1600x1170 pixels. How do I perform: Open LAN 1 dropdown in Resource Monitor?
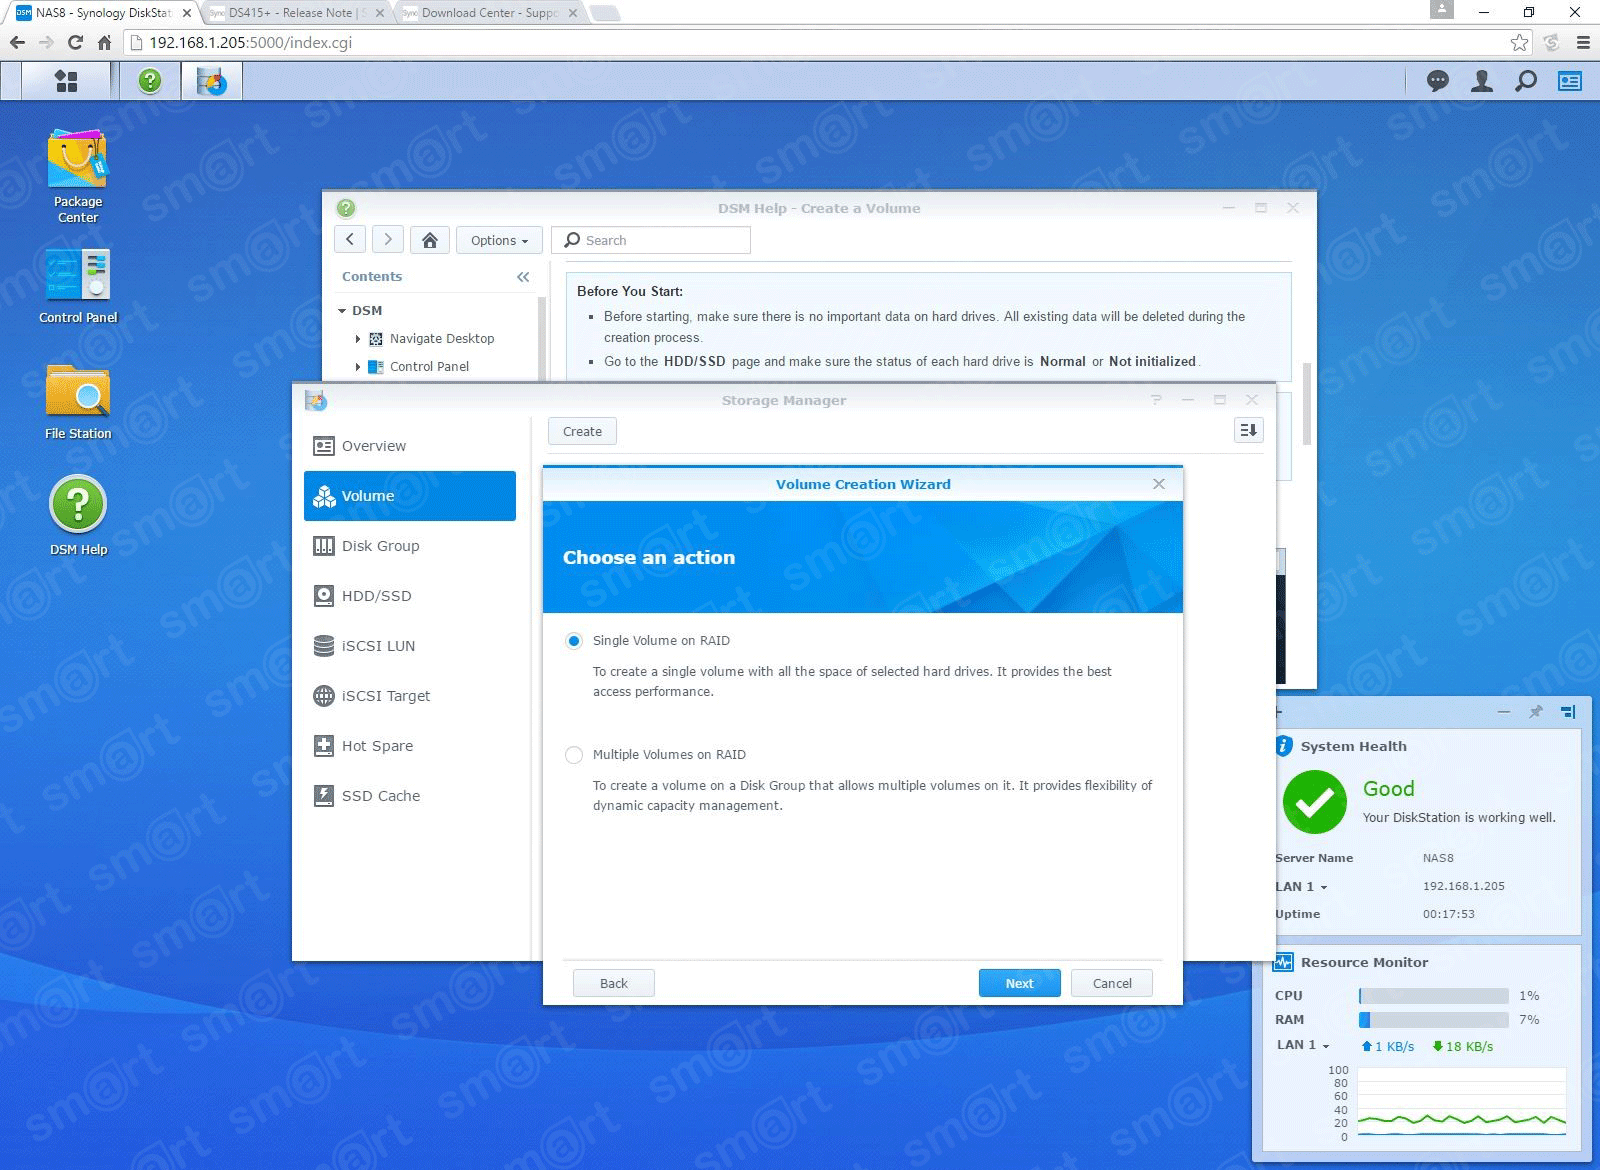[x=1303, y=1045]
